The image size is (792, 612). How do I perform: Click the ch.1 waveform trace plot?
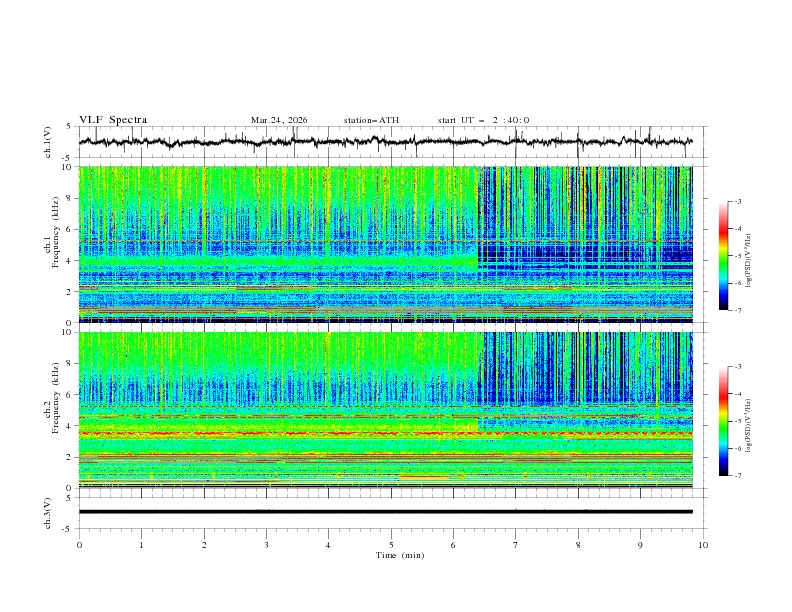pos(386,142)
